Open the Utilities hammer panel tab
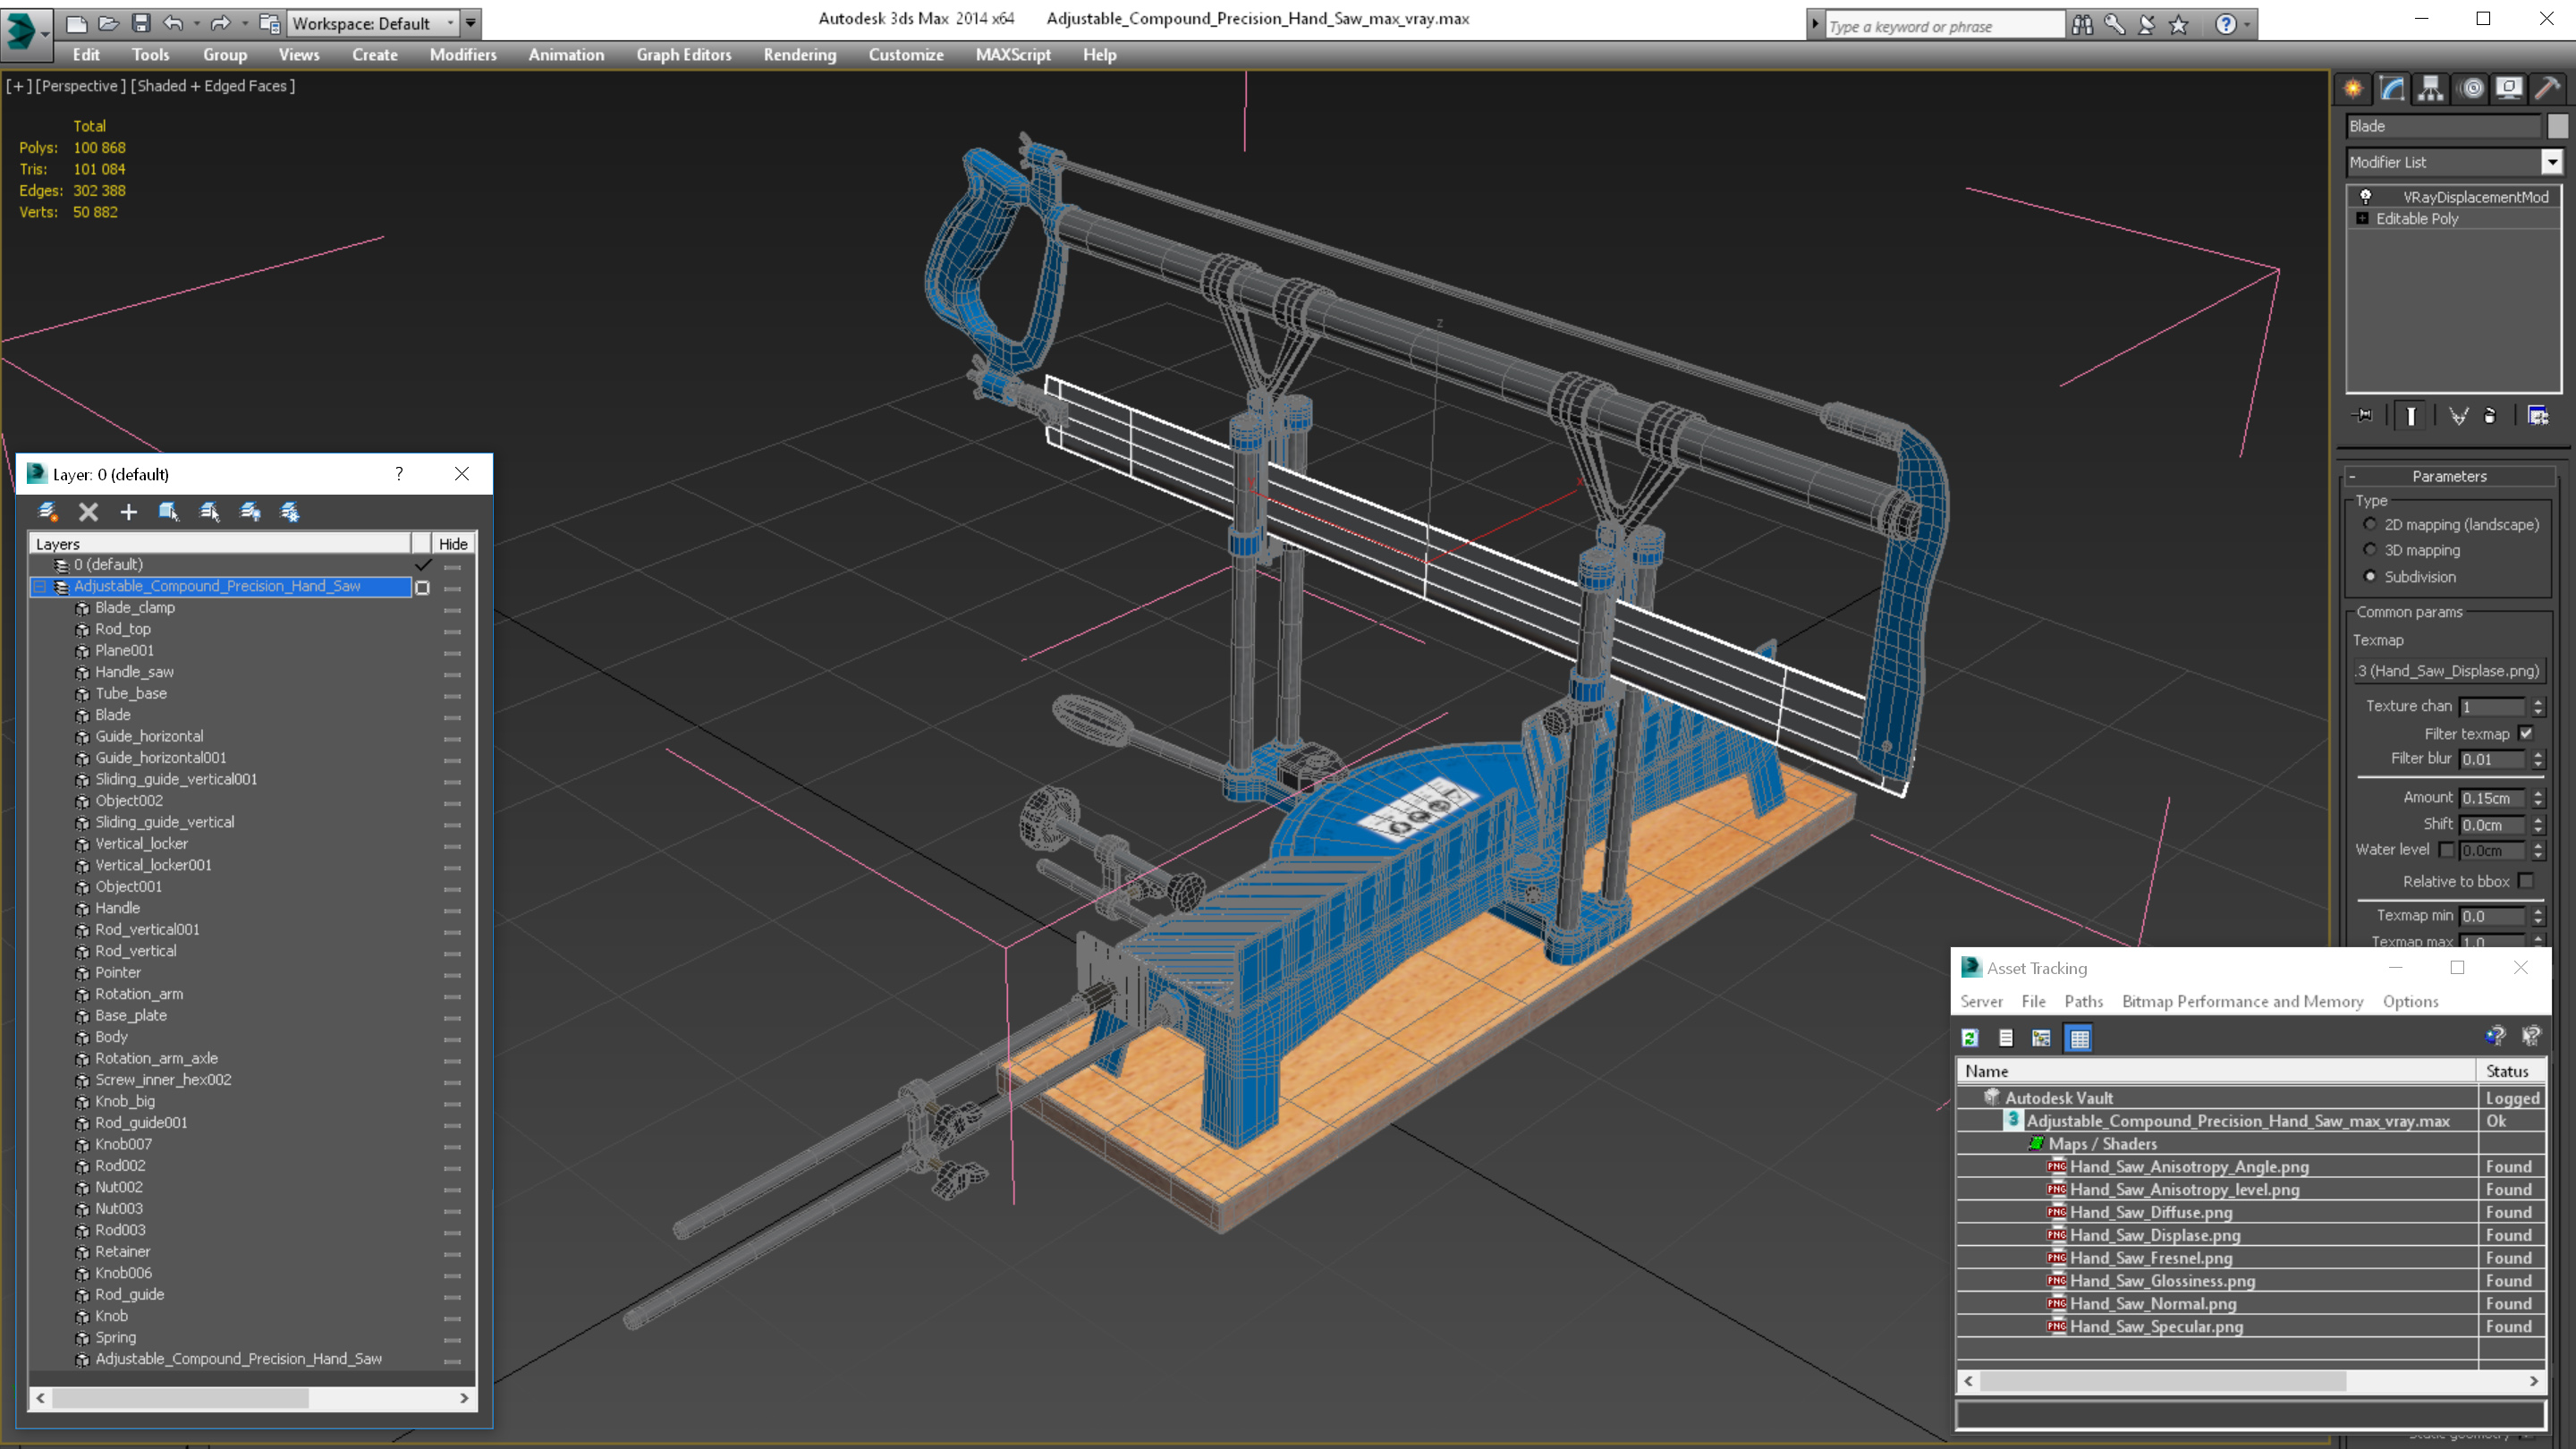The height and width of the screenshot is (1449, 2576). (2548, 89)
